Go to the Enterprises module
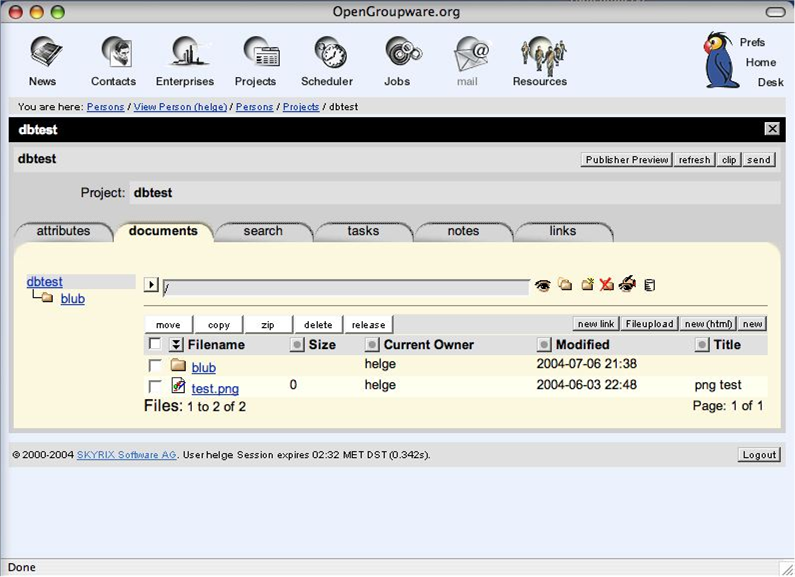 pos(185,53)
